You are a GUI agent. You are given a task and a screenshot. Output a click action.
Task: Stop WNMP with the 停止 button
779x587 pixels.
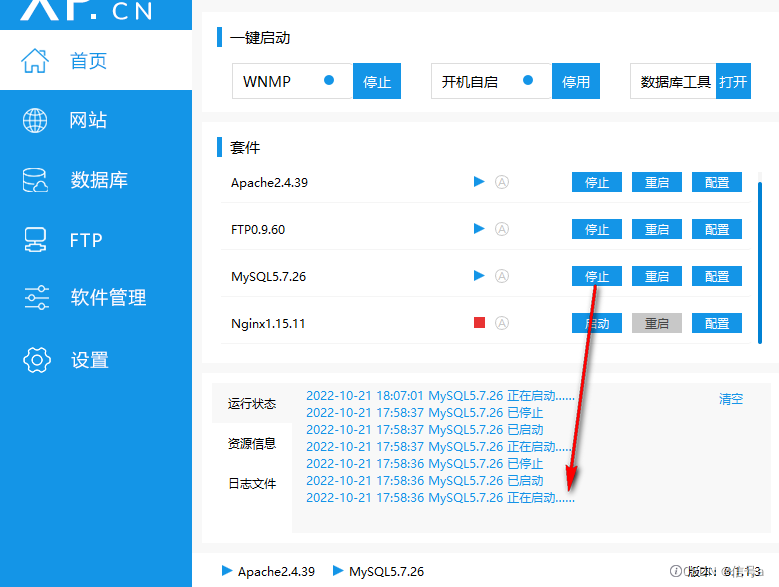tap(377, 81)
